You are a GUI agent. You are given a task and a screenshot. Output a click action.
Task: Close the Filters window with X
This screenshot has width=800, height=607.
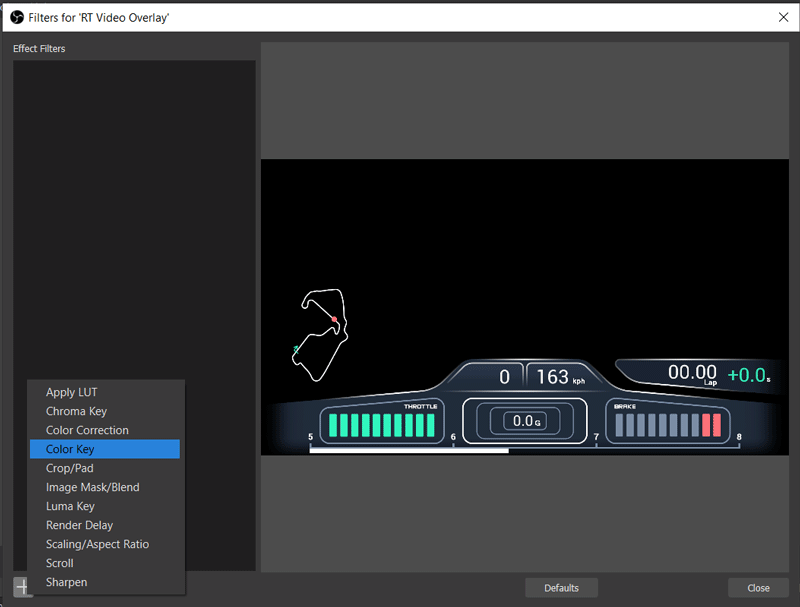(x=783, y=16)
